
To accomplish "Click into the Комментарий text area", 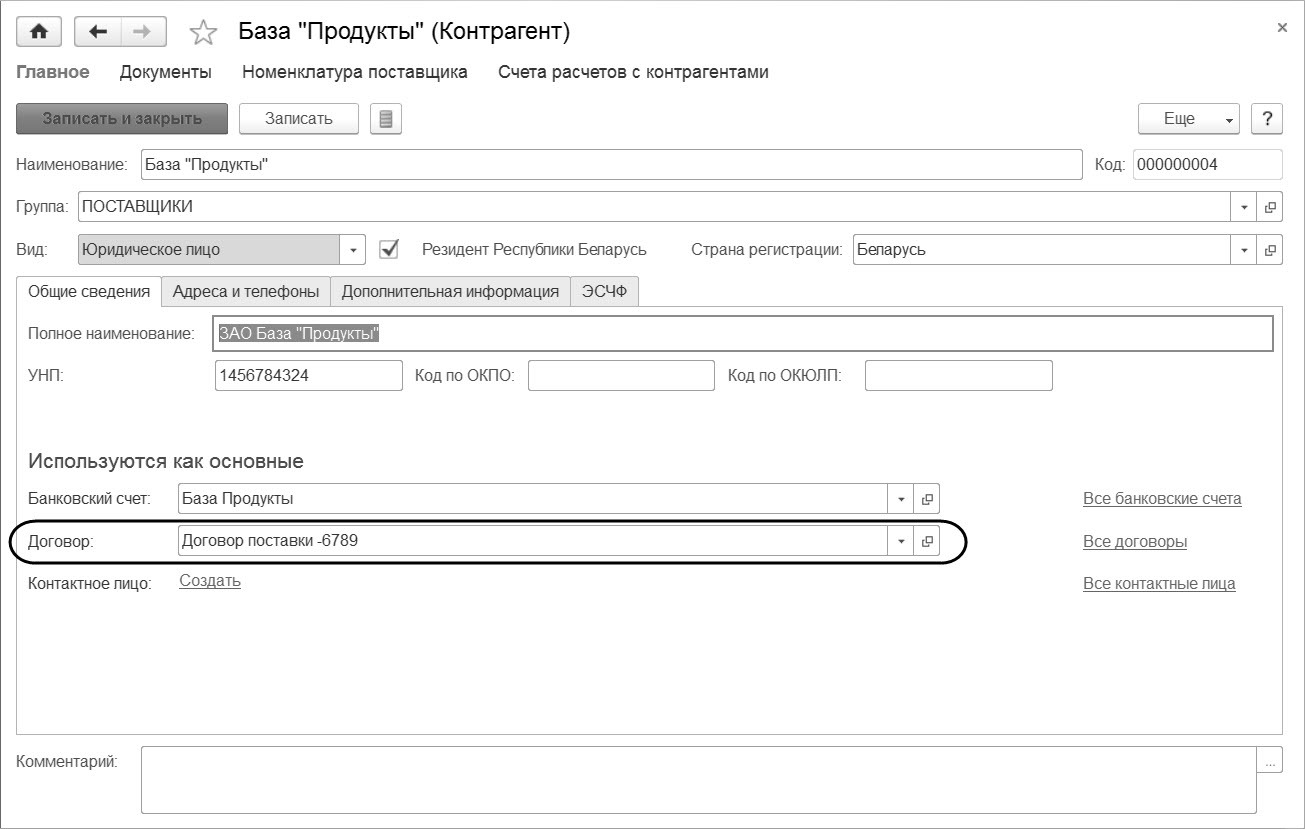I will pos(699,780).
